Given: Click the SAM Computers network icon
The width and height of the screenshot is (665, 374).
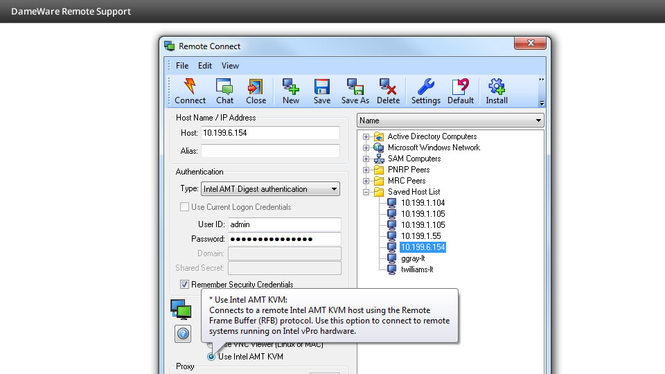Looking at the screenshot, I should click(379, 159).
